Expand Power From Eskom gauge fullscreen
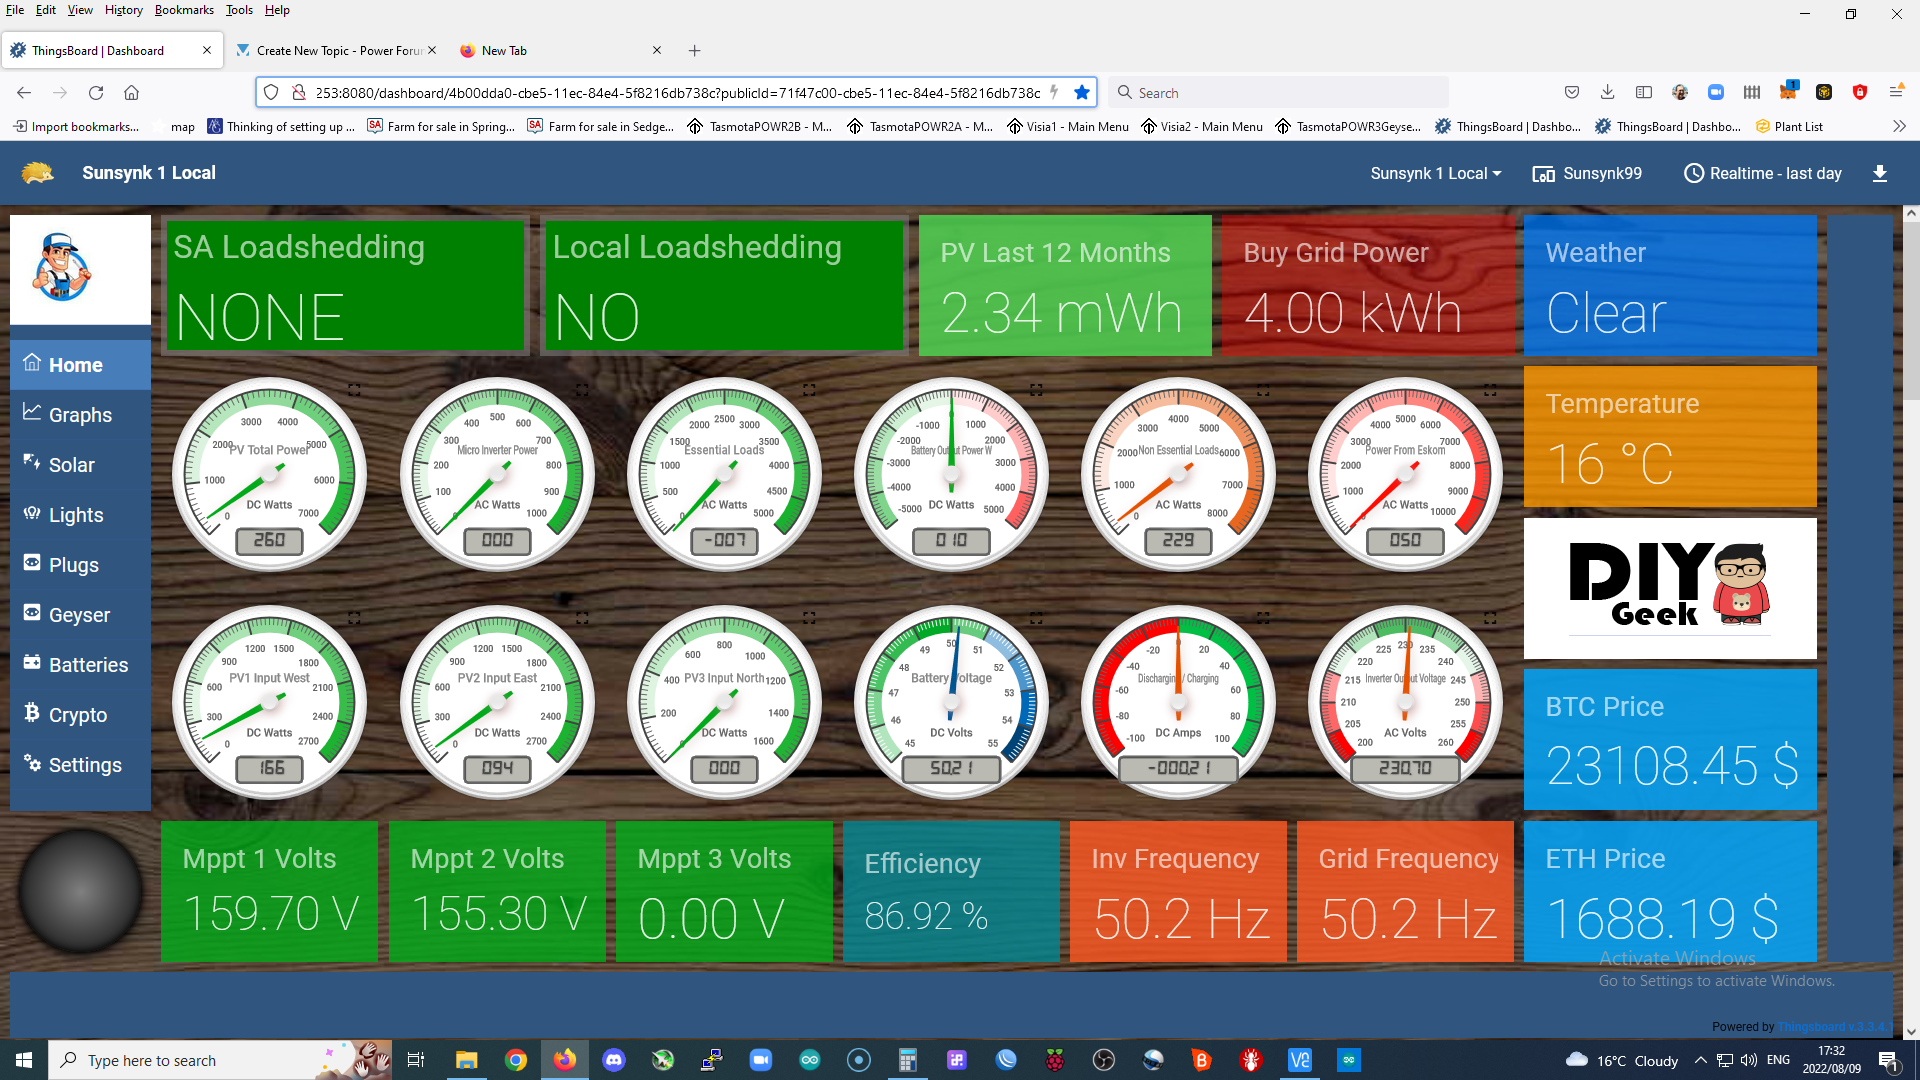 point(1490,390)
